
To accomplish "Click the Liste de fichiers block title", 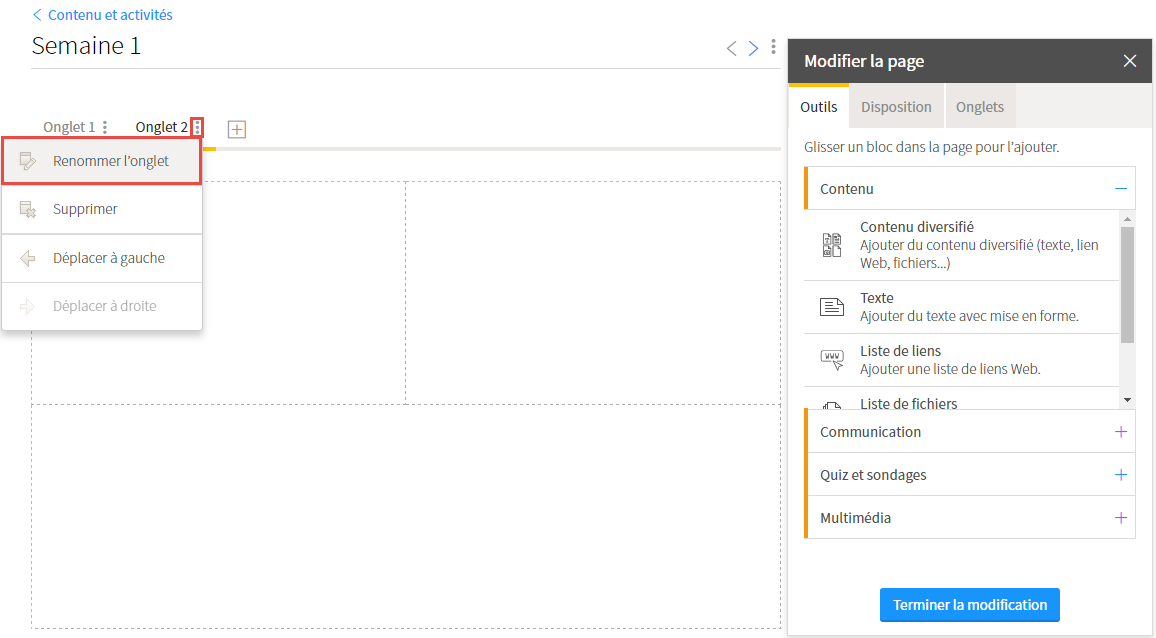I will [x=908, y=403].
